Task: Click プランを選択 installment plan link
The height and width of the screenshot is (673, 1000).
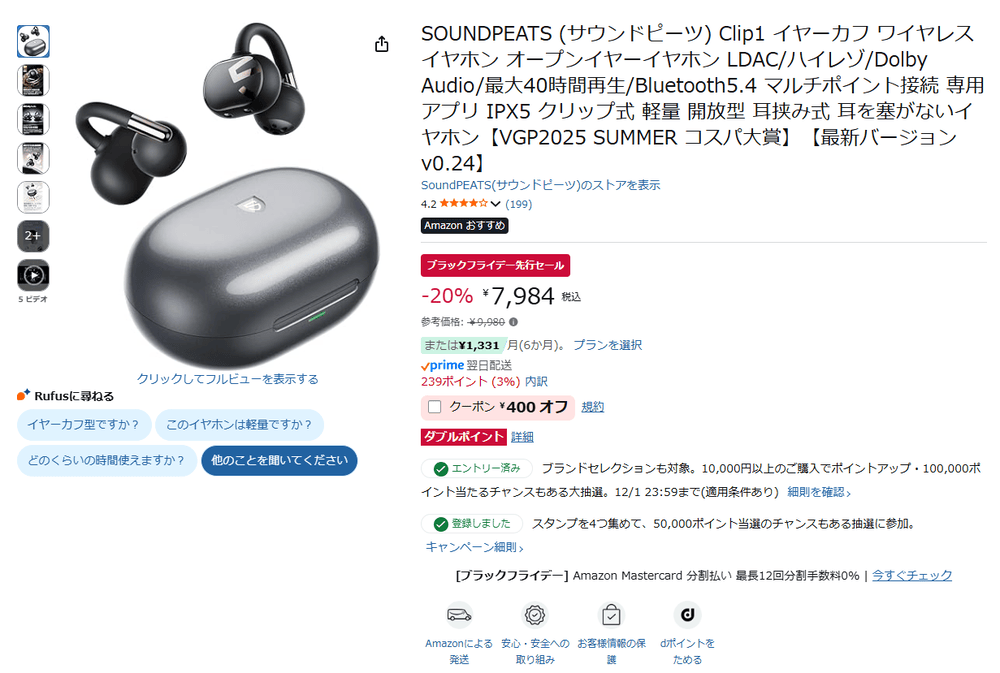Action: pyautogui.click(x=607, y=345)
